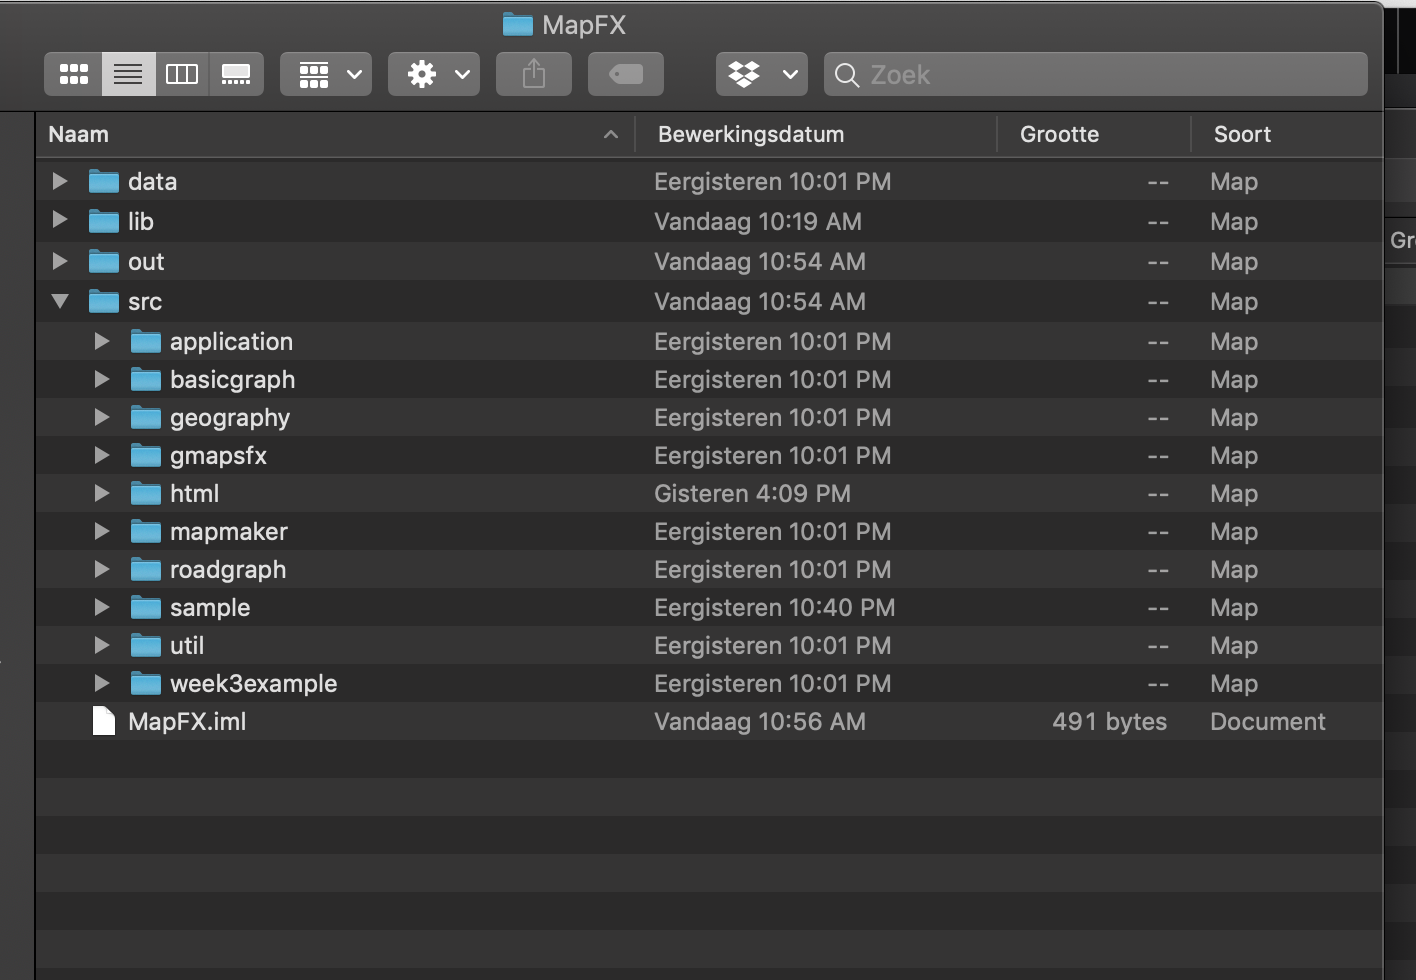Select the application folder icon
The width and height of the screenshot is (1416, 980).
coord(146,341)
